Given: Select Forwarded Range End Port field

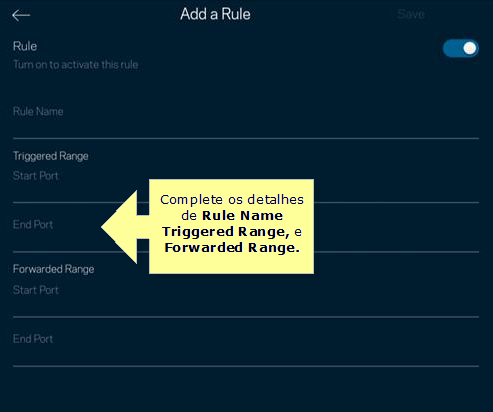Looking at the screenshot, I should pos(246,349).
